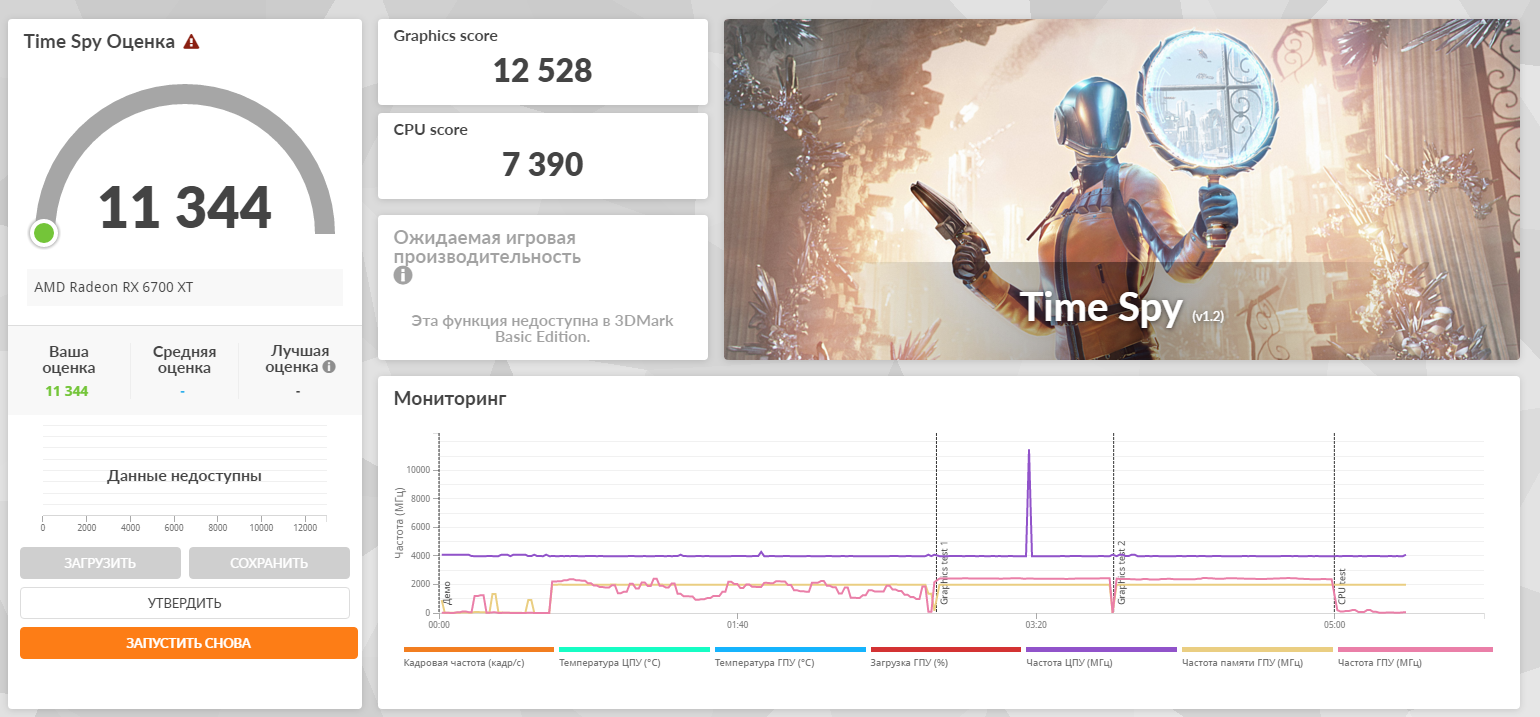
Task: Toggle the Частота памяти ГПУ (МГц) legend series
Action: click(x=1257, y=657)
